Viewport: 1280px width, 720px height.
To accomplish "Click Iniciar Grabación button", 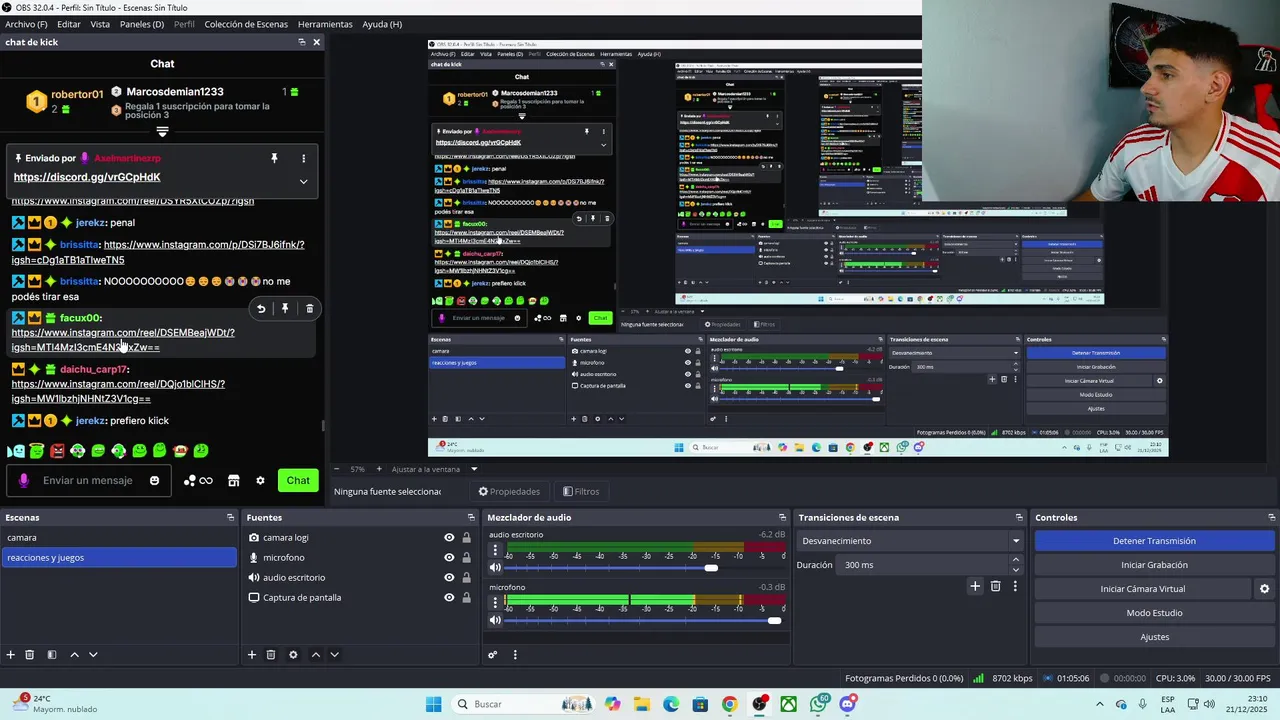I will point(1154,565).
